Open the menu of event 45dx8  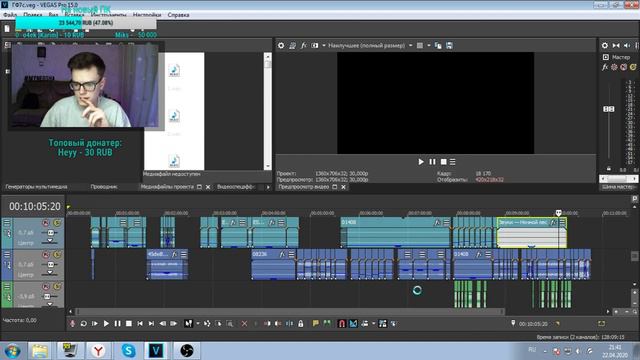(x=184, y=254)
